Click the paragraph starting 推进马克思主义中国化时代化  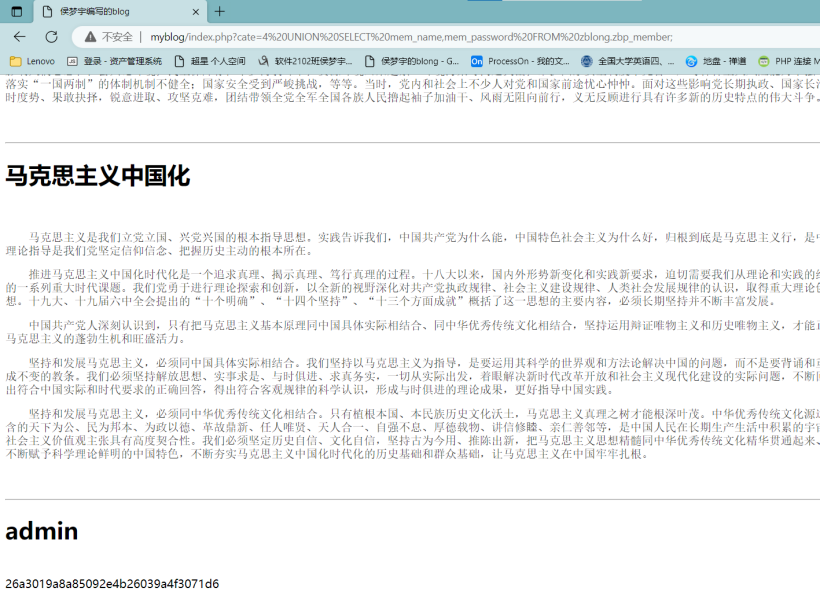point(413,288)
